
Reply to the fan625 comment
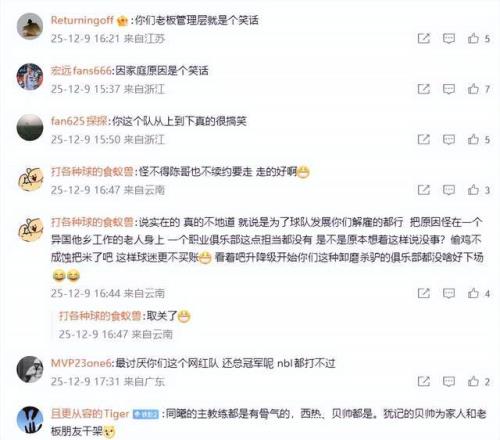tap(449, 140)
